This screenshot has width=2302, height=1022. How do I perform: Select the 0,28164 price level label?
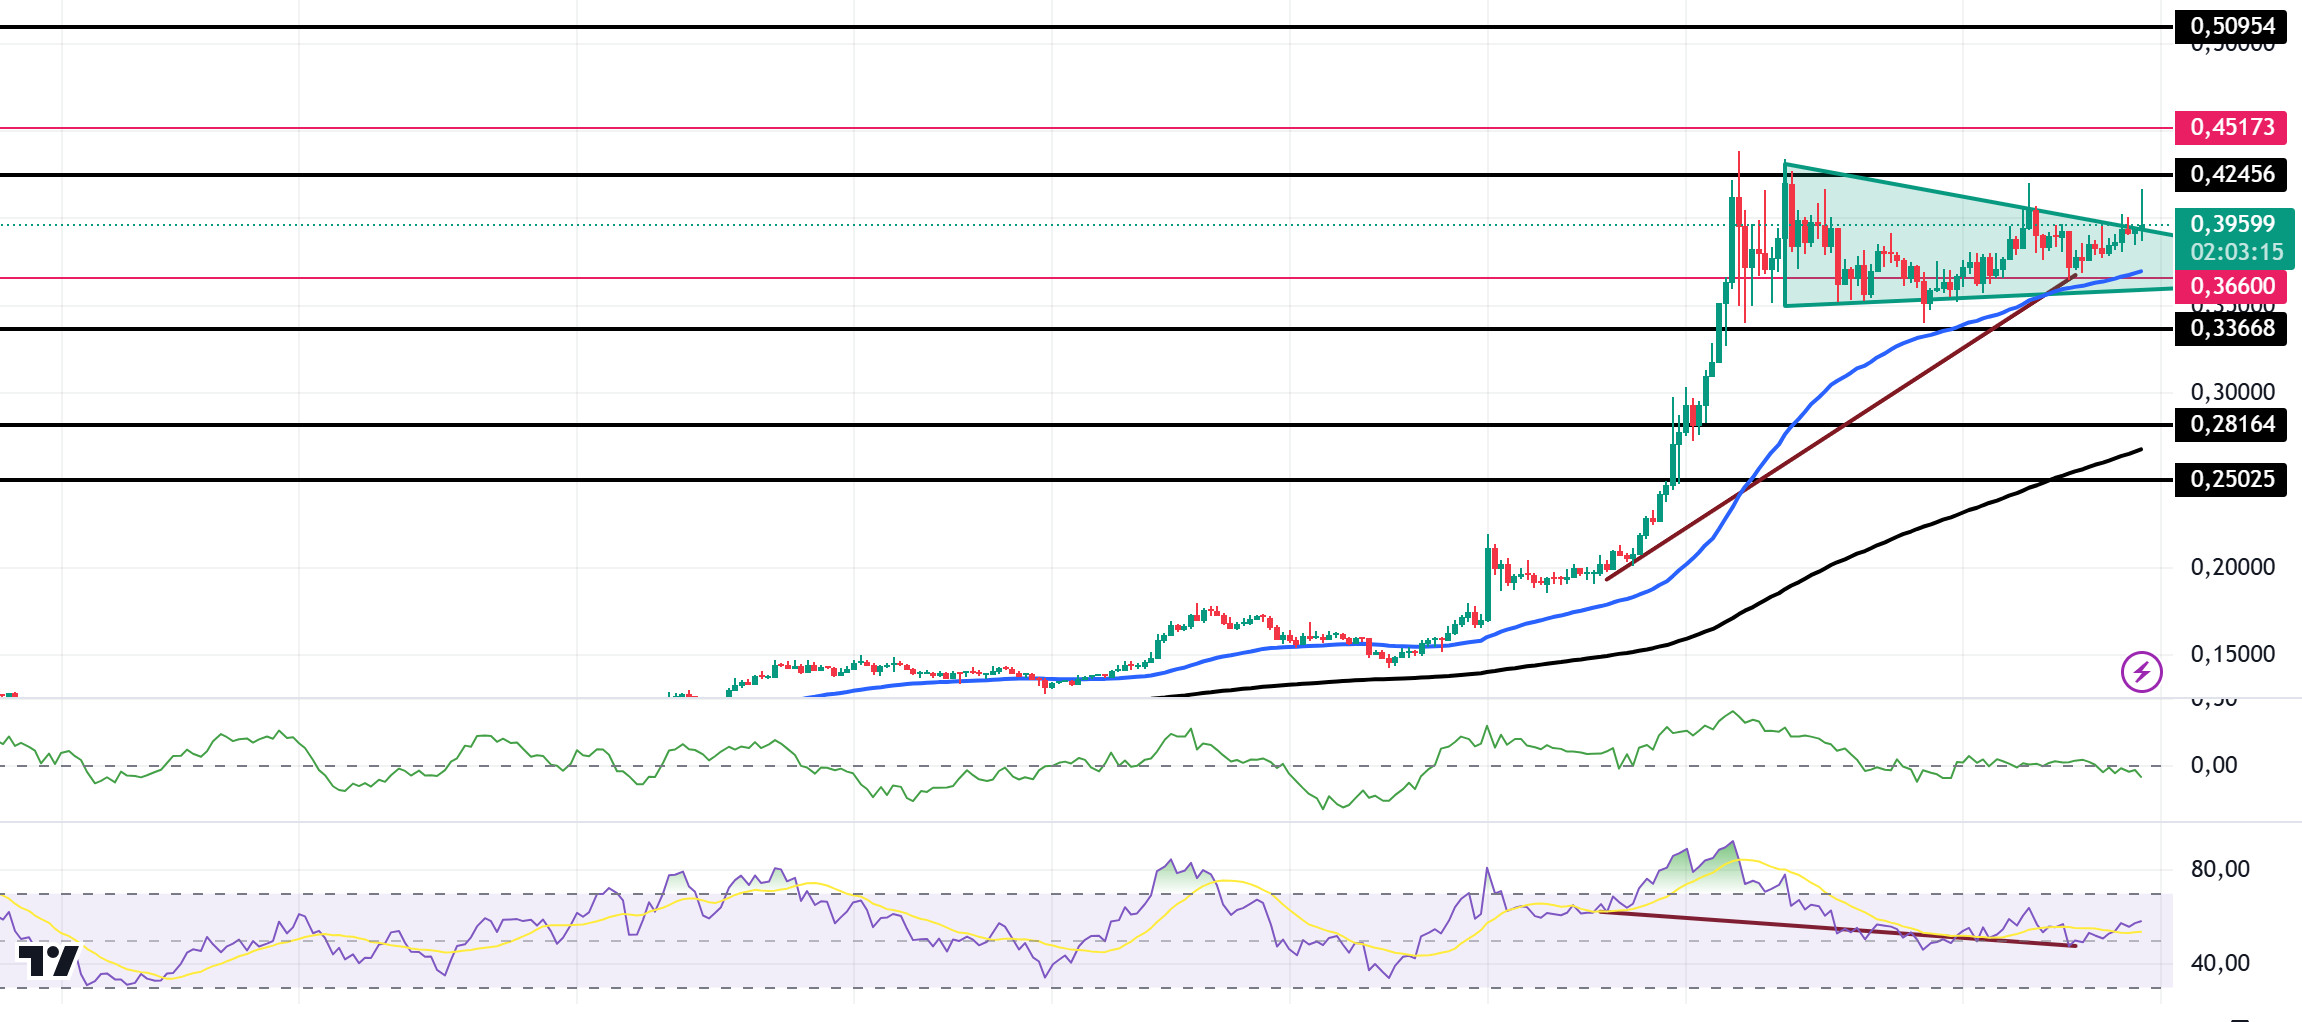pos(2231,424)
